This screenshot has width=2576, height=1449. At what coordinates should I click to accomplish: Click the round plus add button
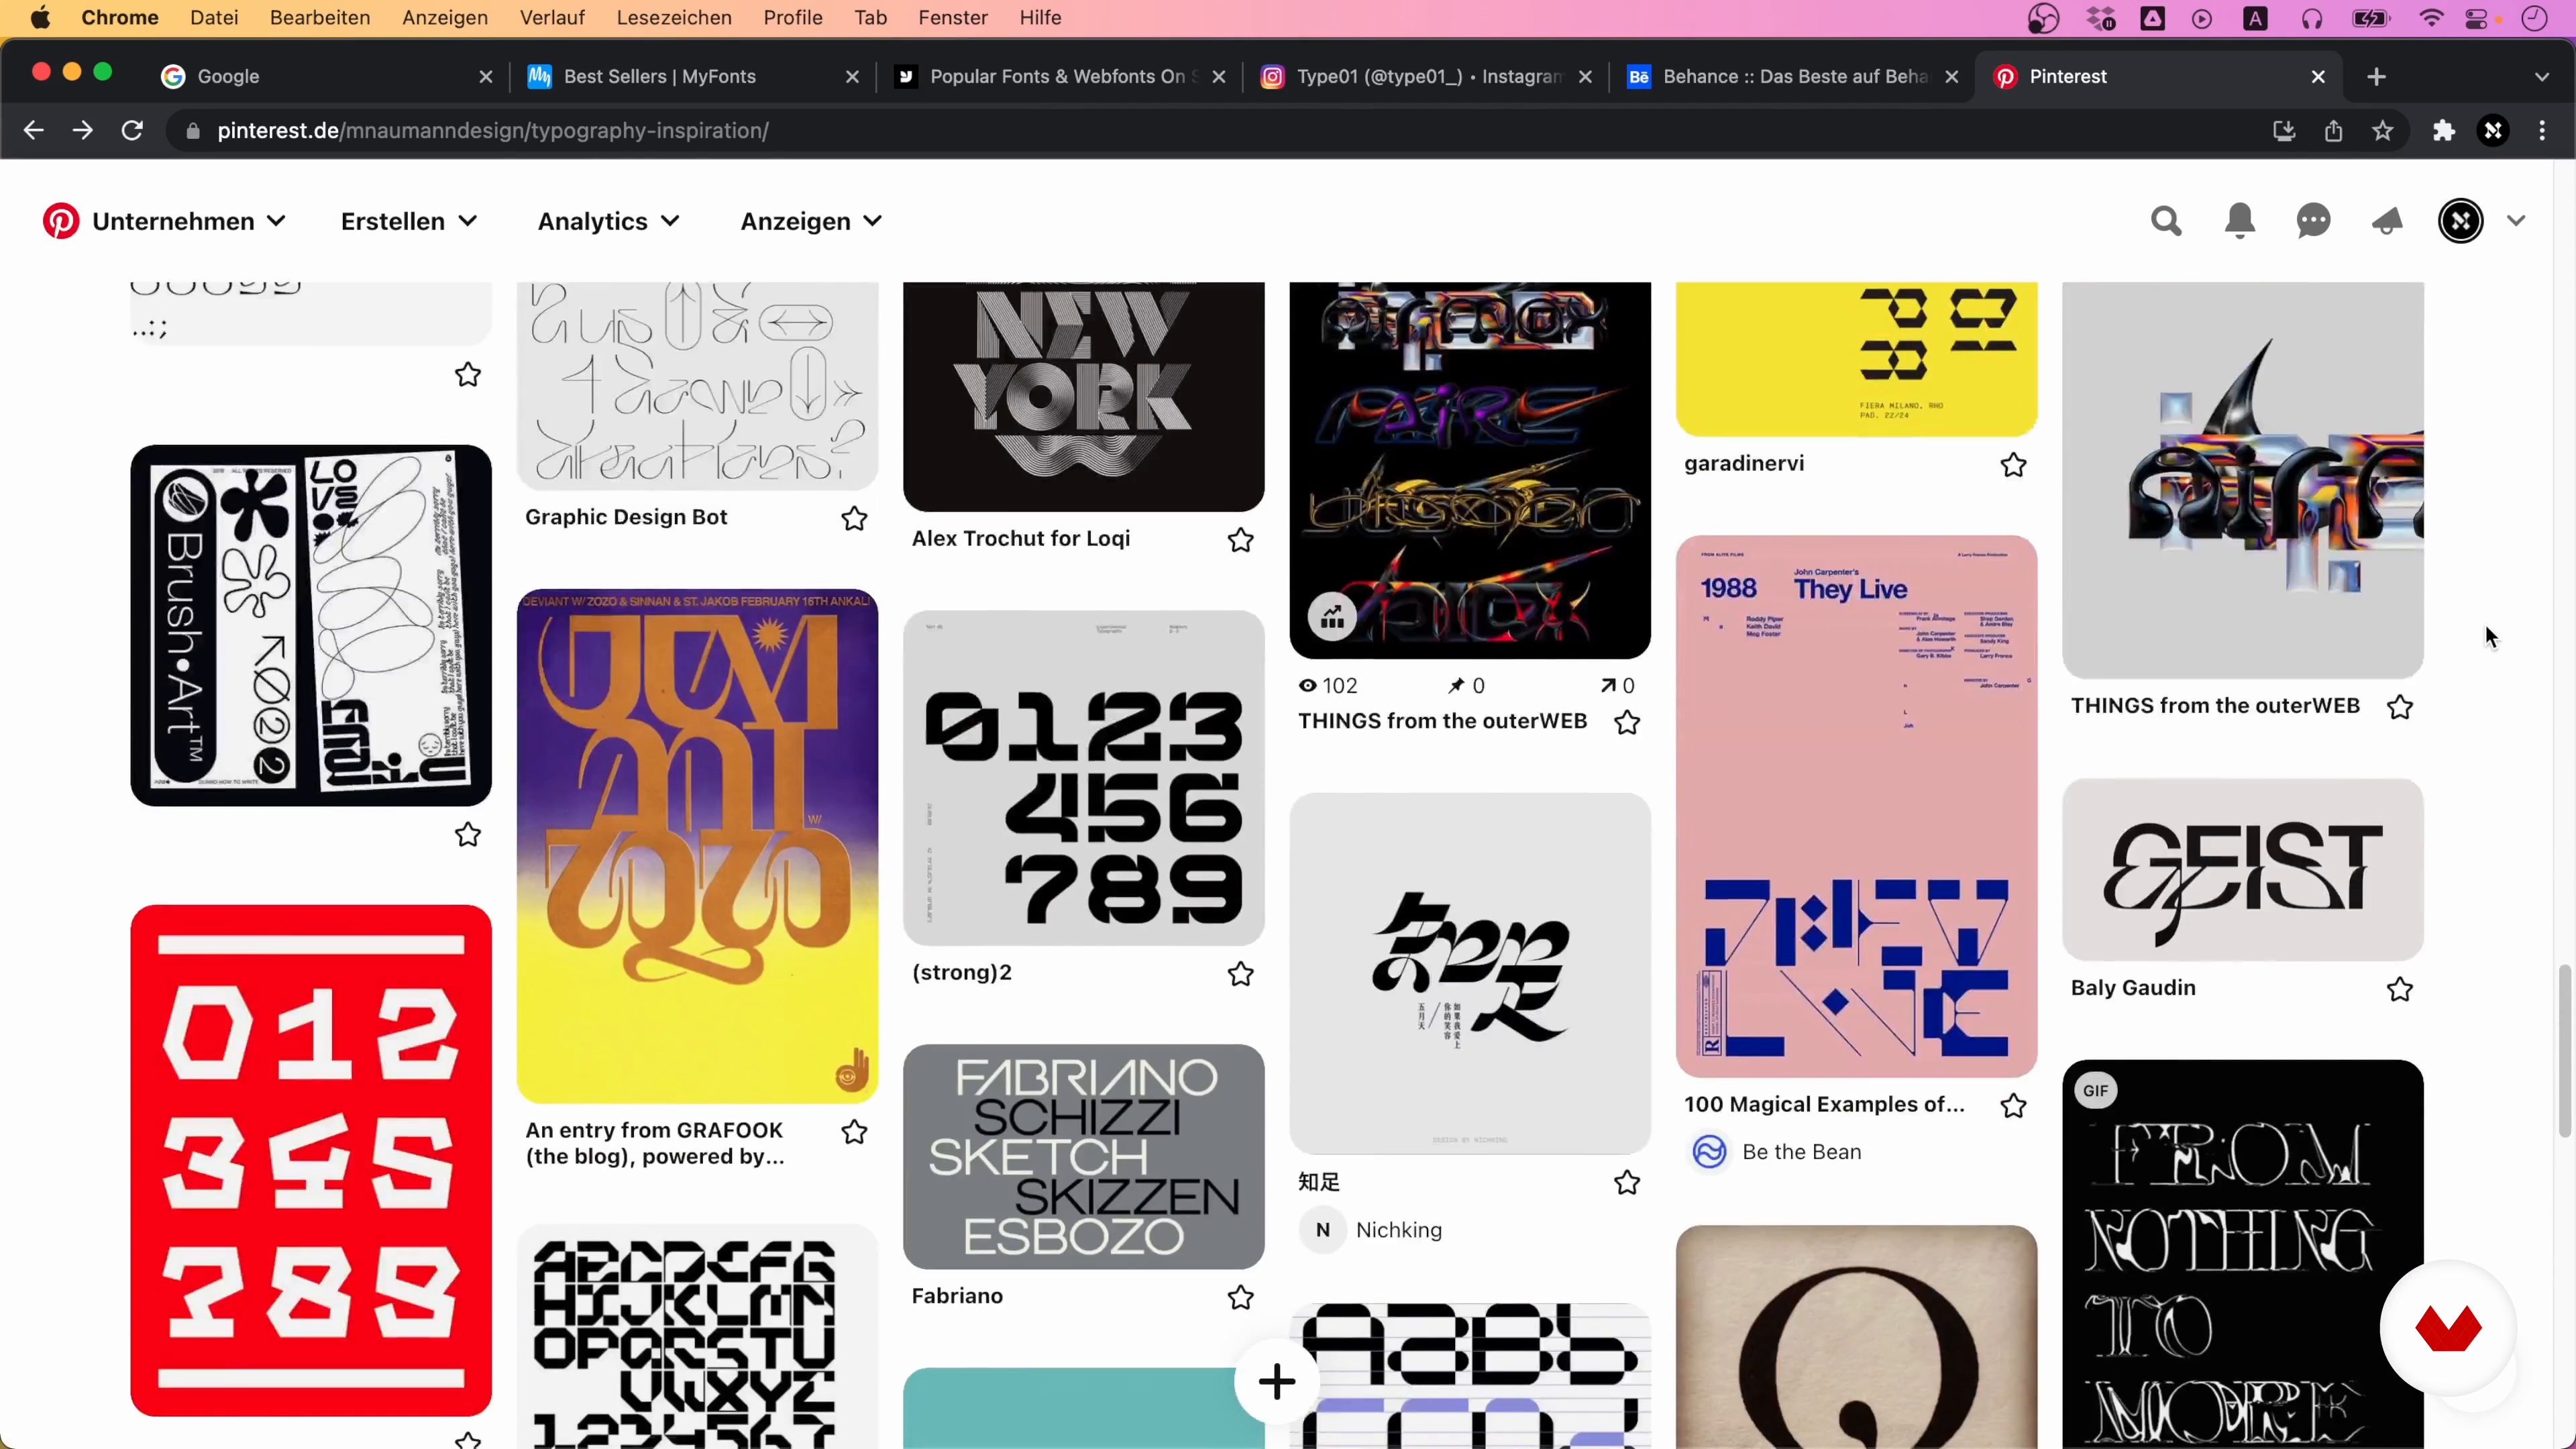pyautogui.click(x=1277, y=1382)
